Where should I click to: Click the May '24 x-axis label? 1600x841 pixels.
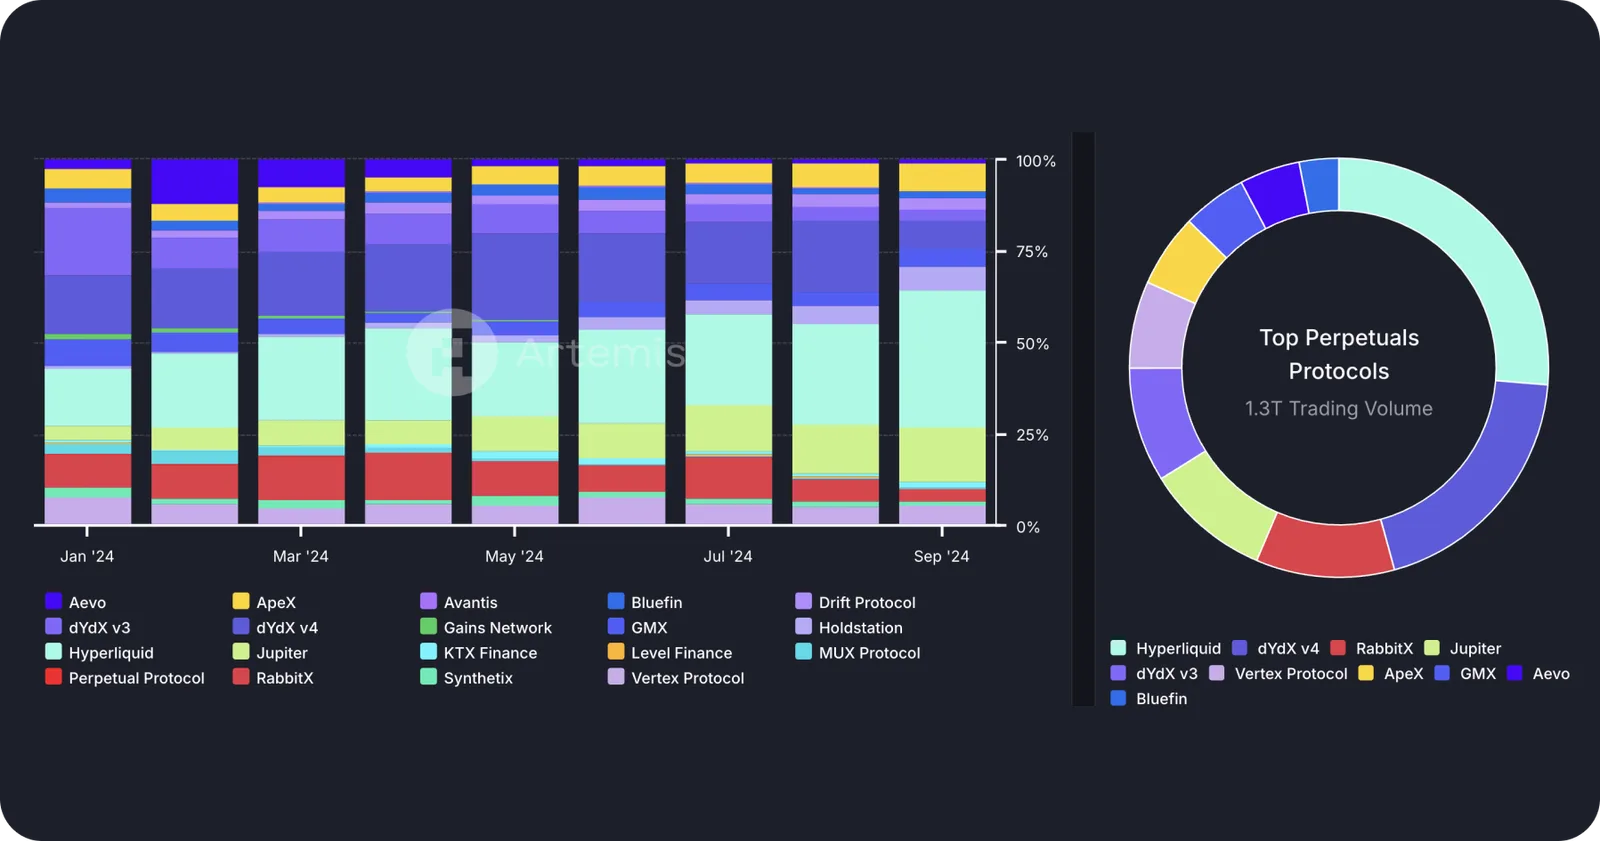click(x=514, y=556)
